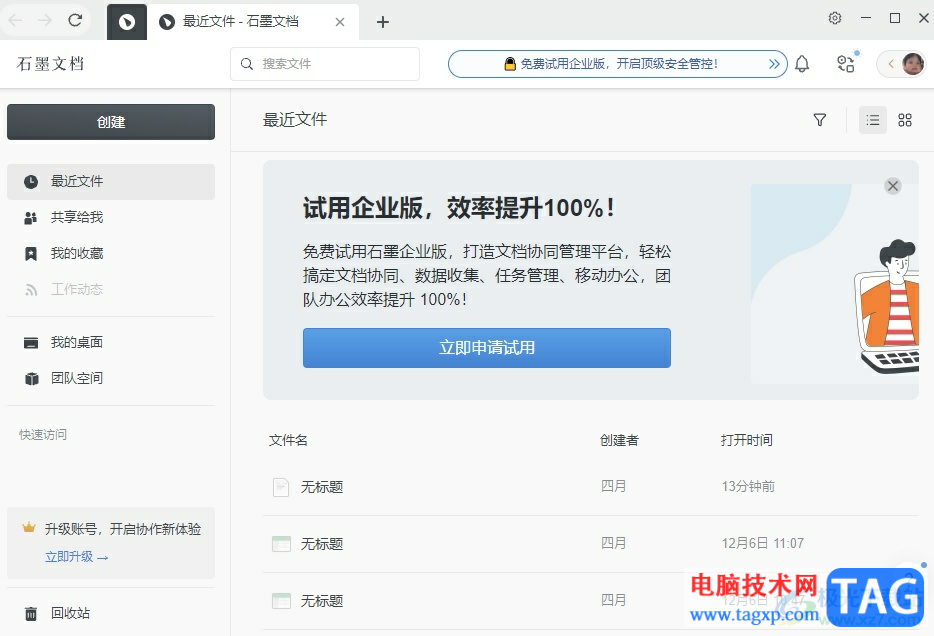Switch to list view
The image size is (934, 636).
click(873, 120)
